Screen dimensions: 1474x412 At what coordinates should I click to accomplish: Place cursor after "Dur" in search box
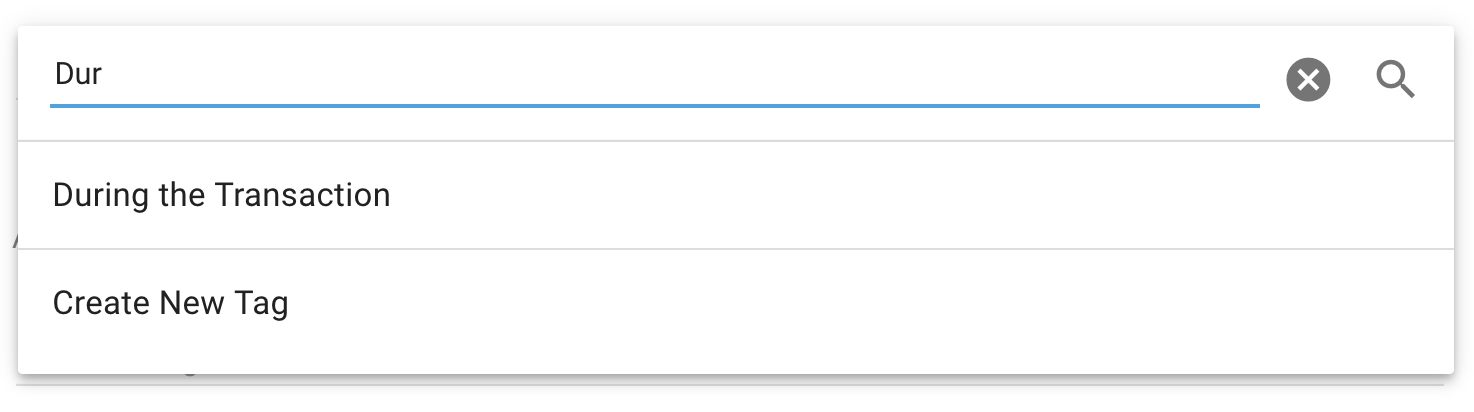tap(106, 75)
